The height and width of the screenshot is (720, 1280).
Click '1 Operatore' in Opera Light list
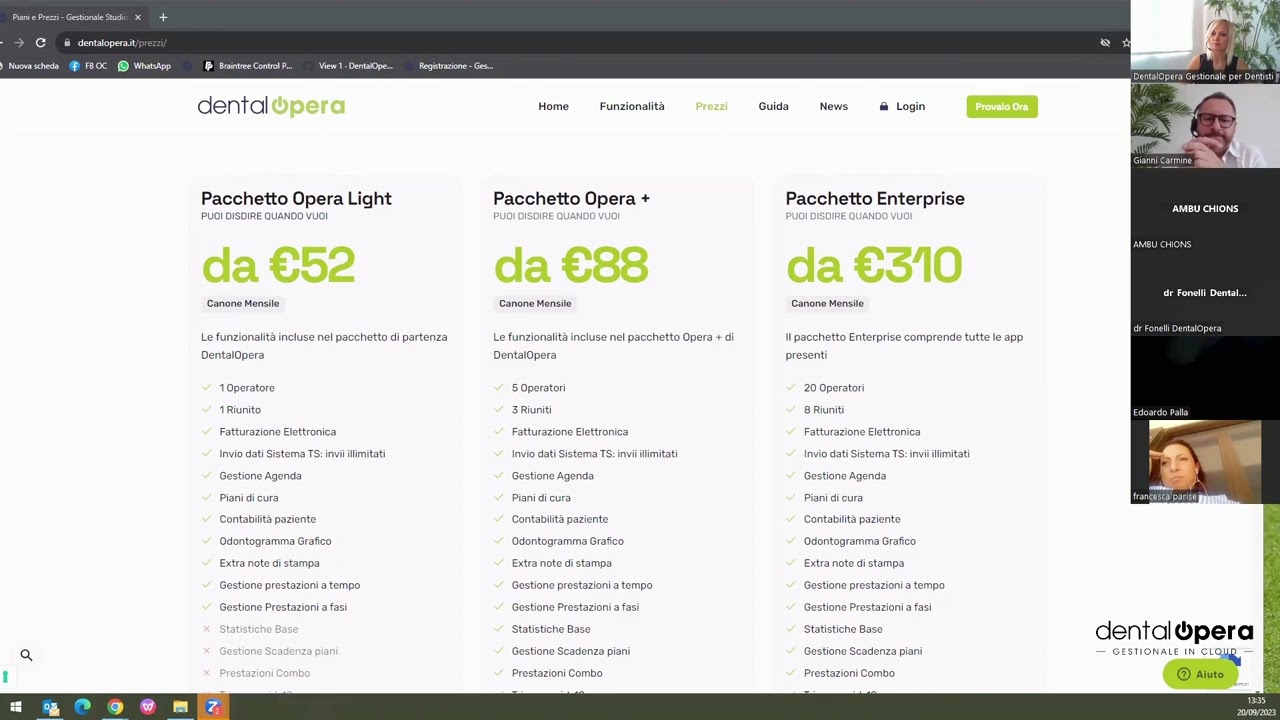coord(247,388)
